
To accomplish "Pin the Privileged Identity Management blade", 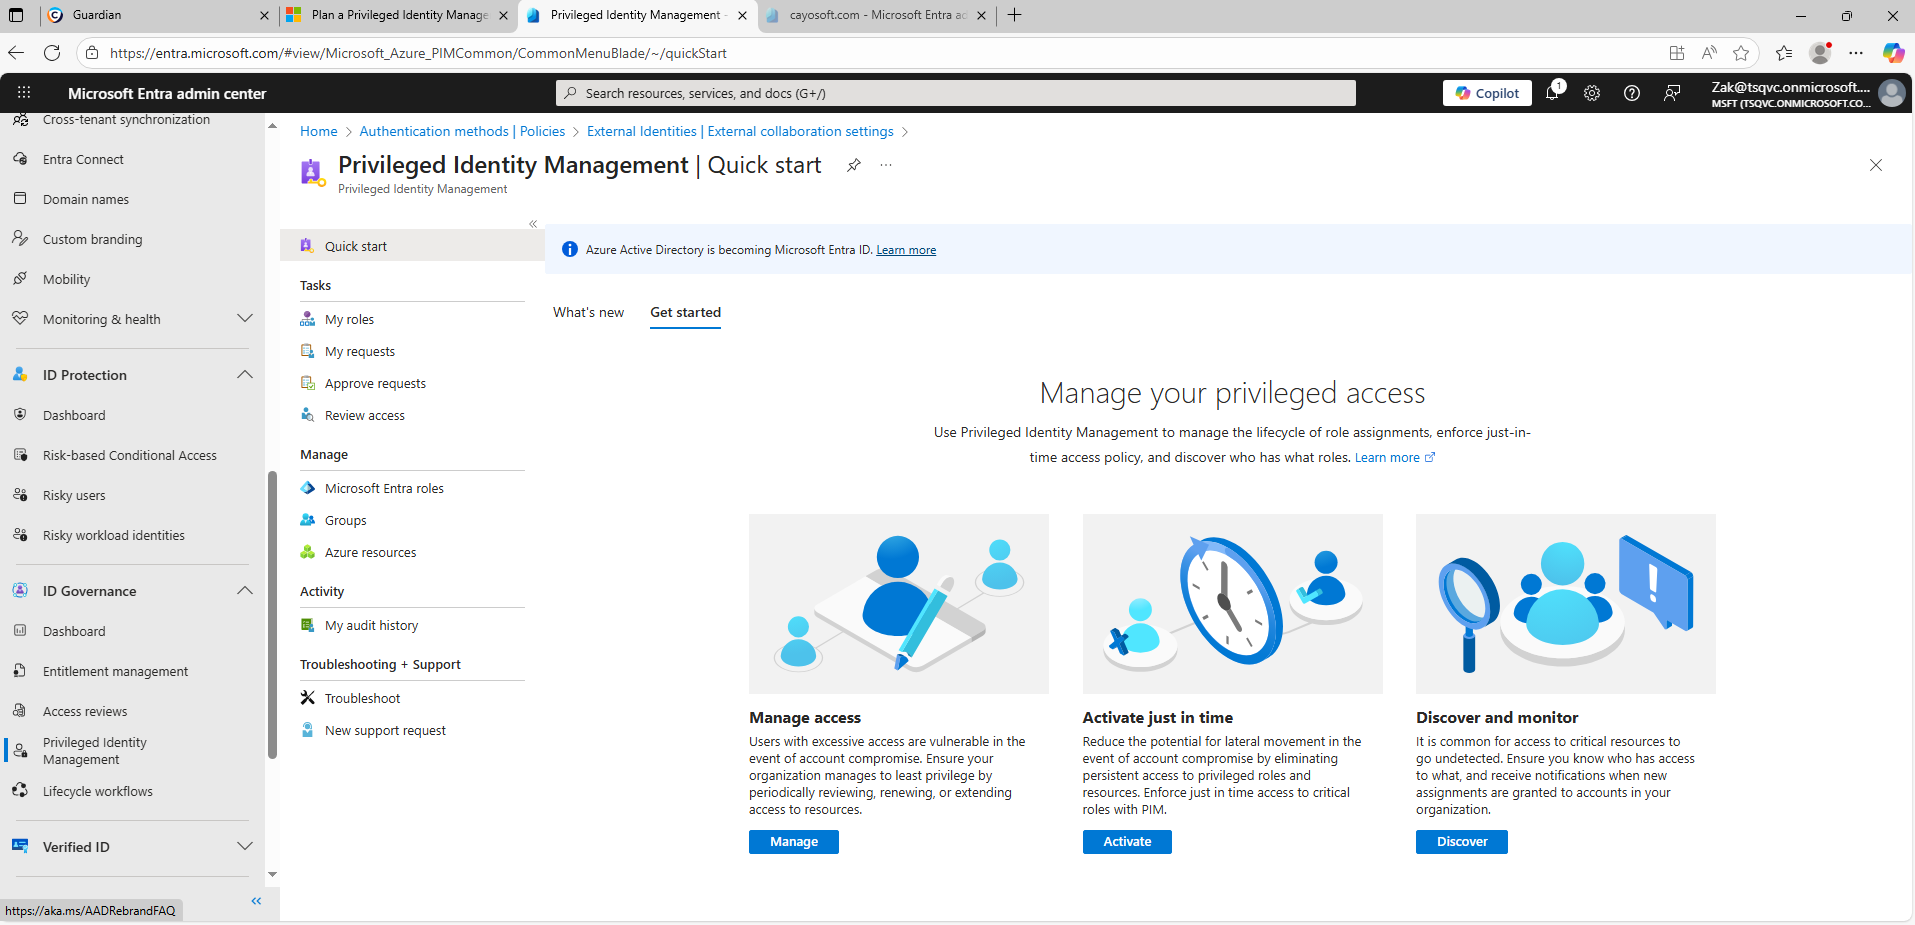I will click(853, 165).
